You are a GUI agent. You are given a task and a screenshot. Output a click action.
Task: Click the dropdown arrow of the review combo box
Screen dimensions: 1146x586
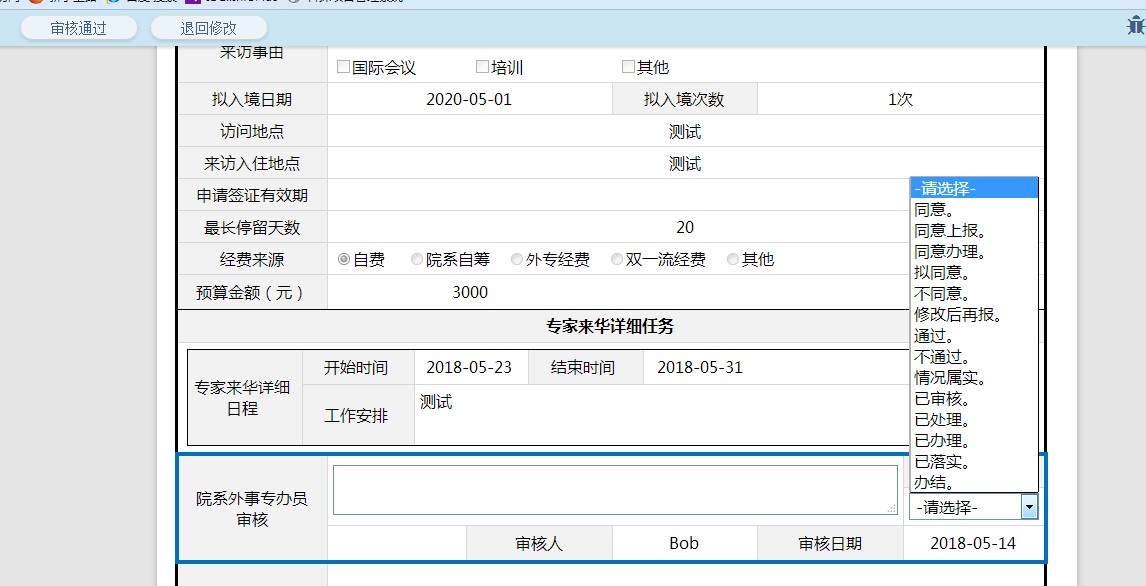tap(1028, 507)
